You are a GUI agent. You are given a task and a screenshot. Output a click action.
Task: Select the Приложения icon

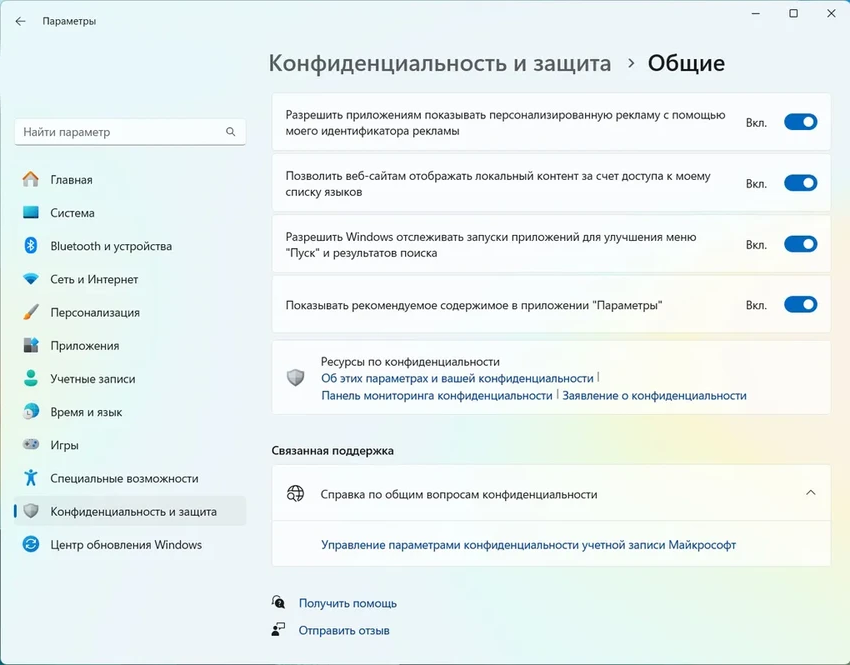[30, 344]
